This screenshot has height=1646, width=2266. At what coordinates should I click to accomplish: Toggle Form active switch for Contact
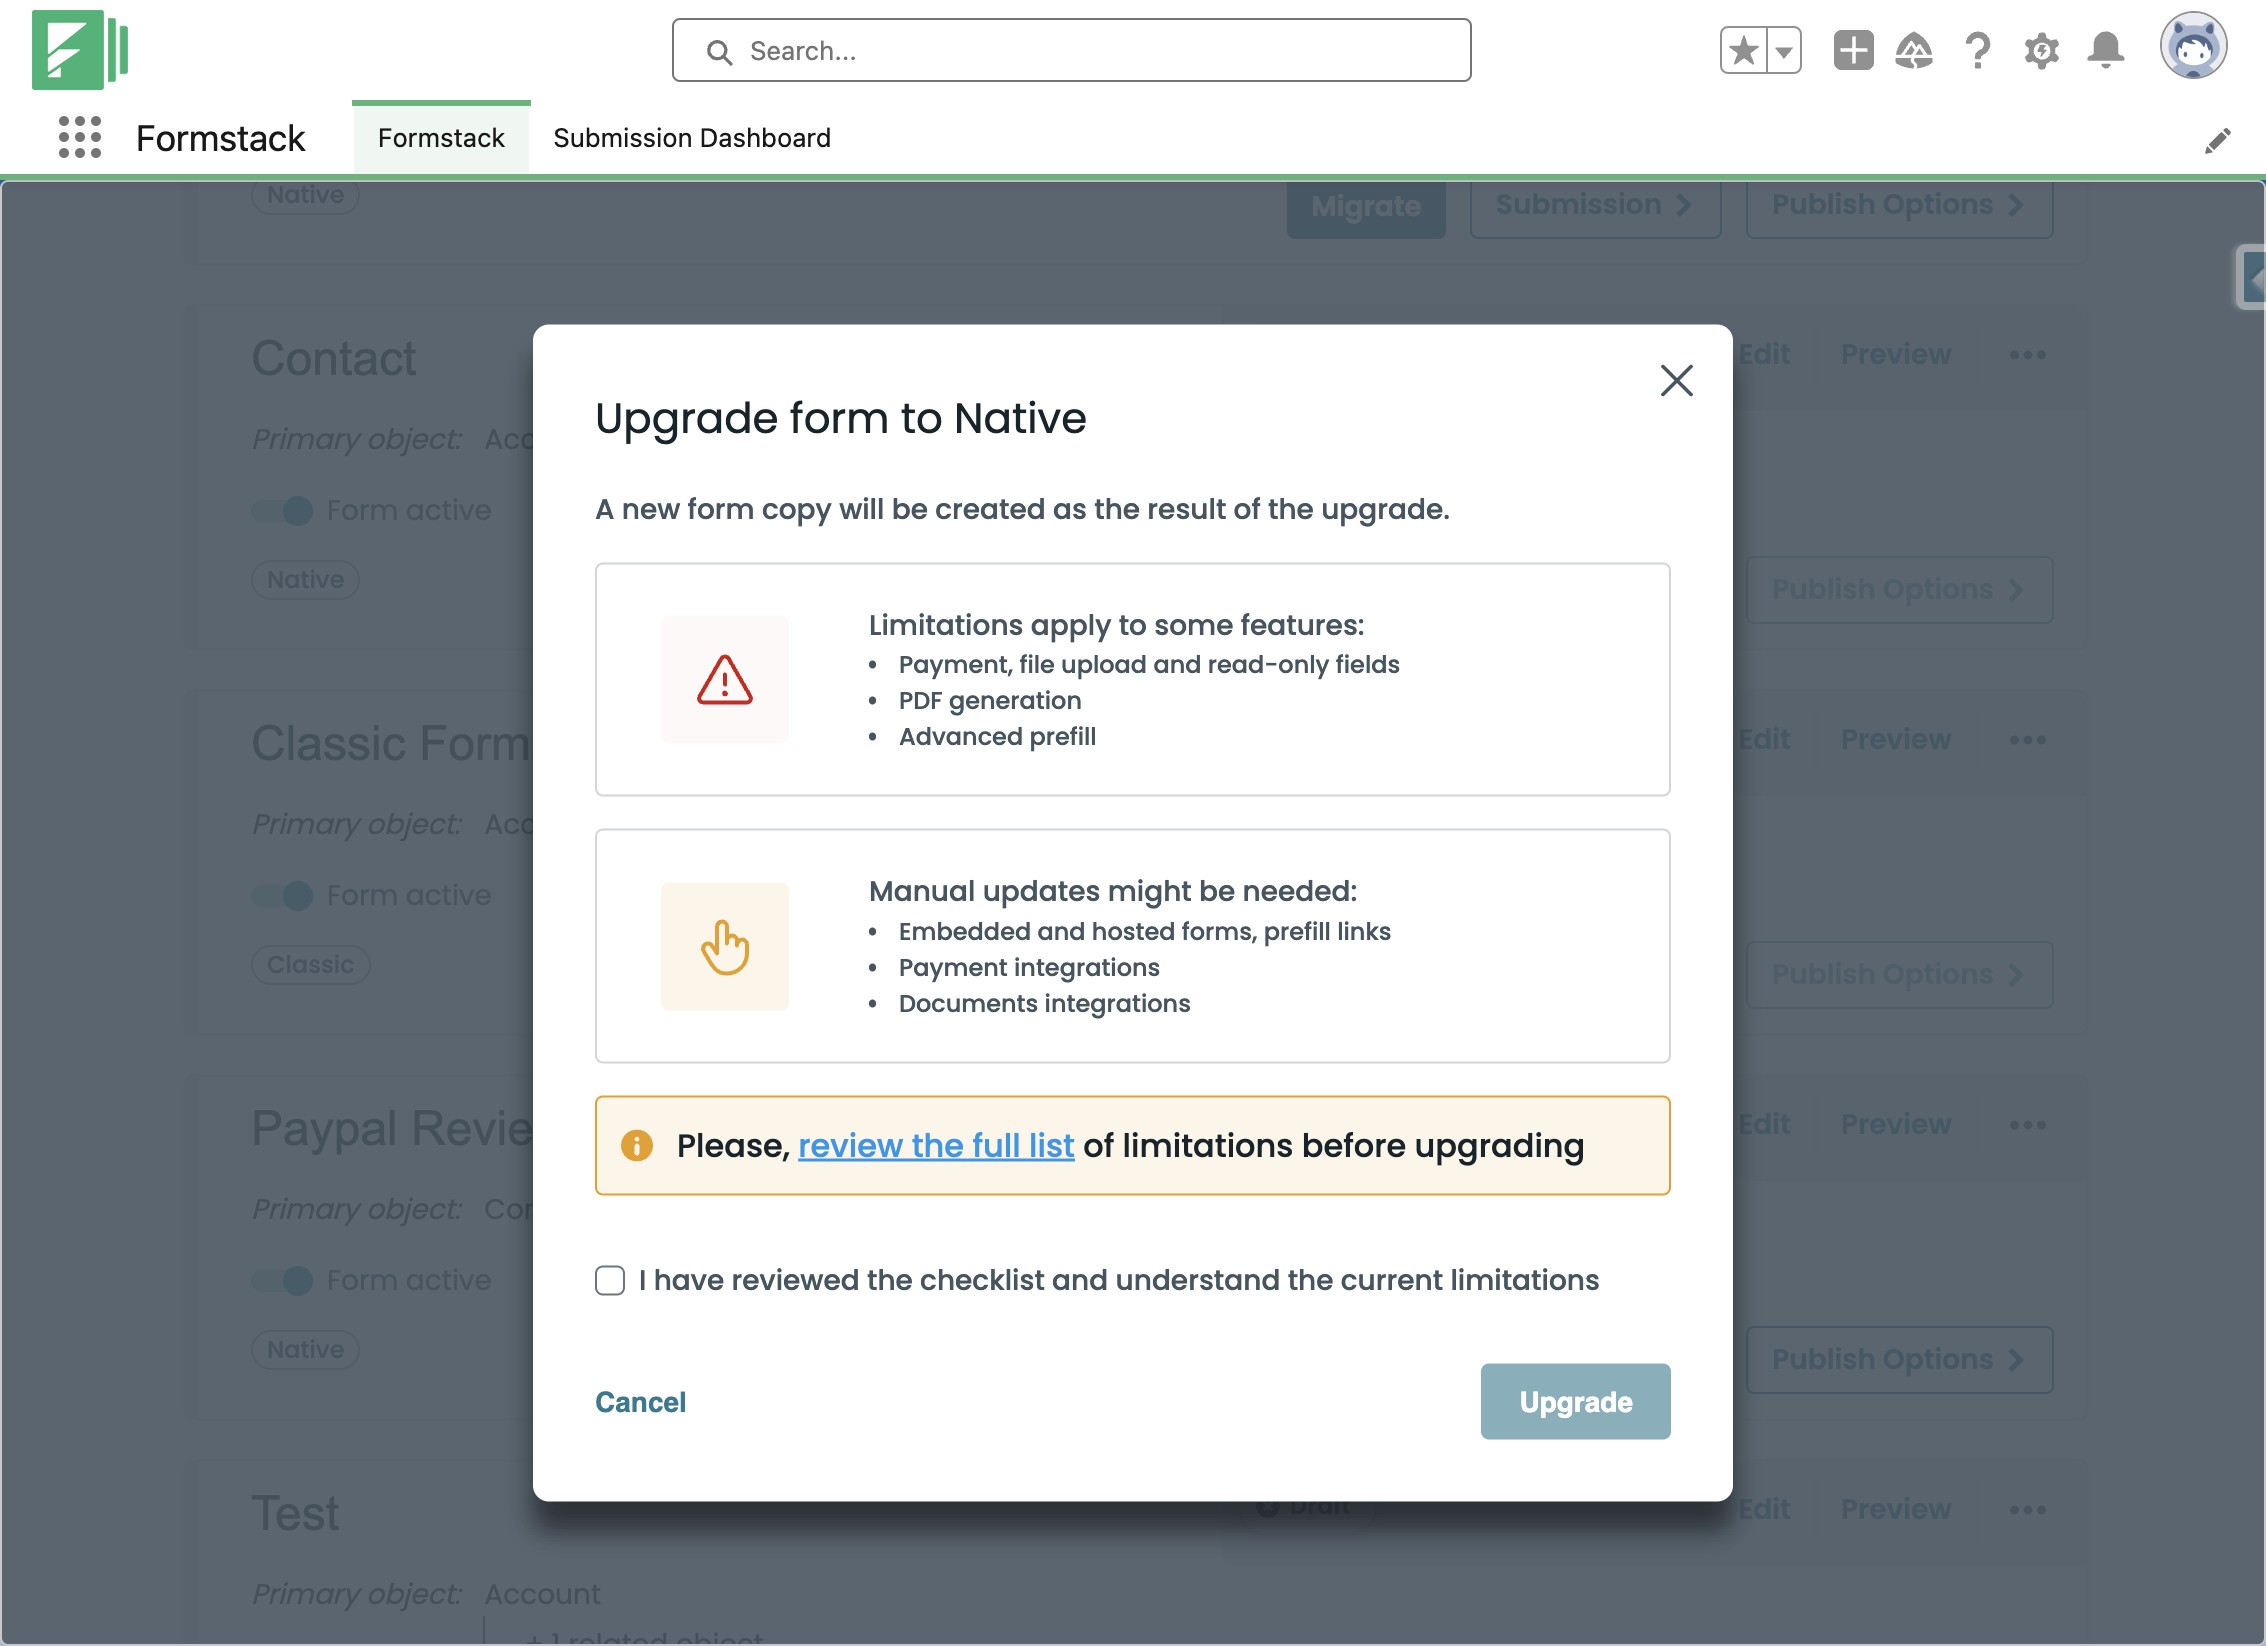point(284,510)
